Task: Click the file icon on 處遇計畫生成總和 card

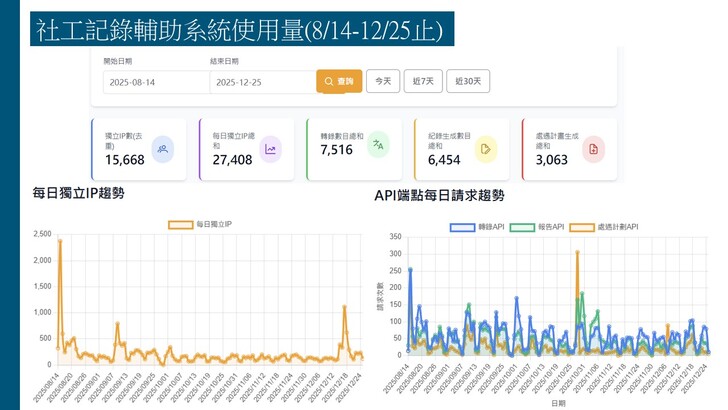Action: point(593,149)
